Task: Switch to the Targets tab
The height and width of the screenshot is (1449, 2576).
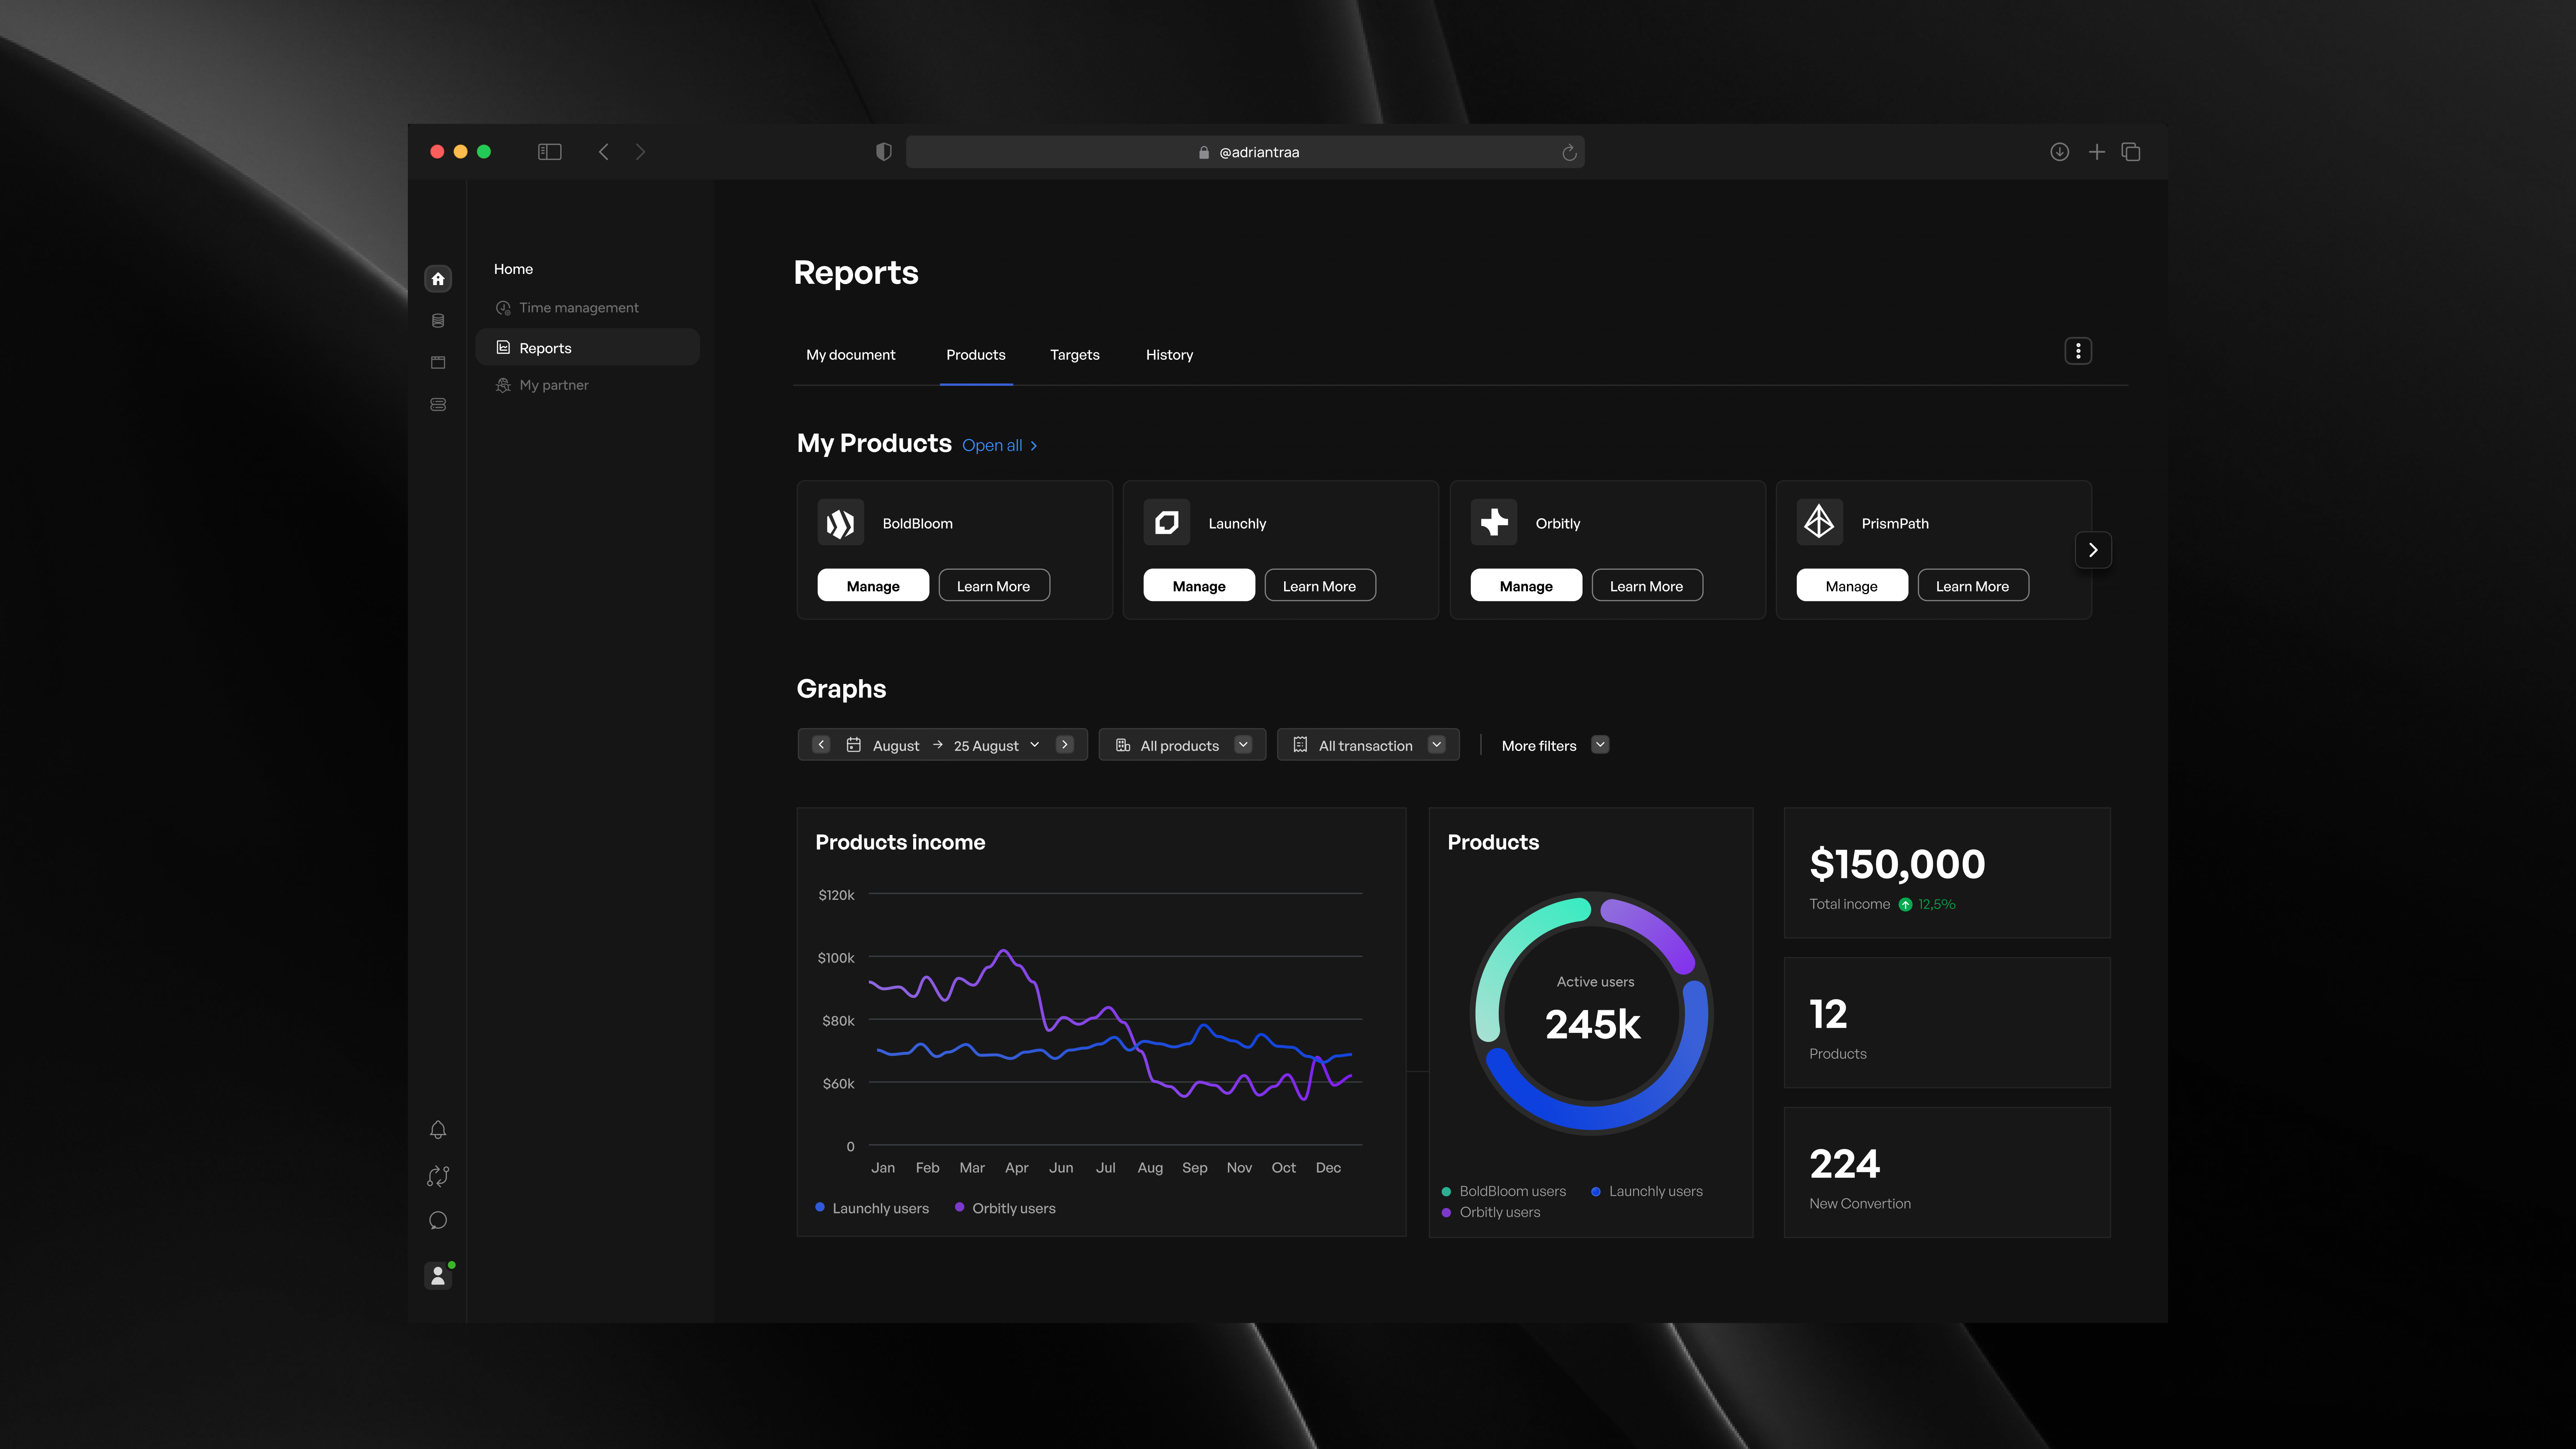Action: pyautogui.click(x=1074, y=355)
